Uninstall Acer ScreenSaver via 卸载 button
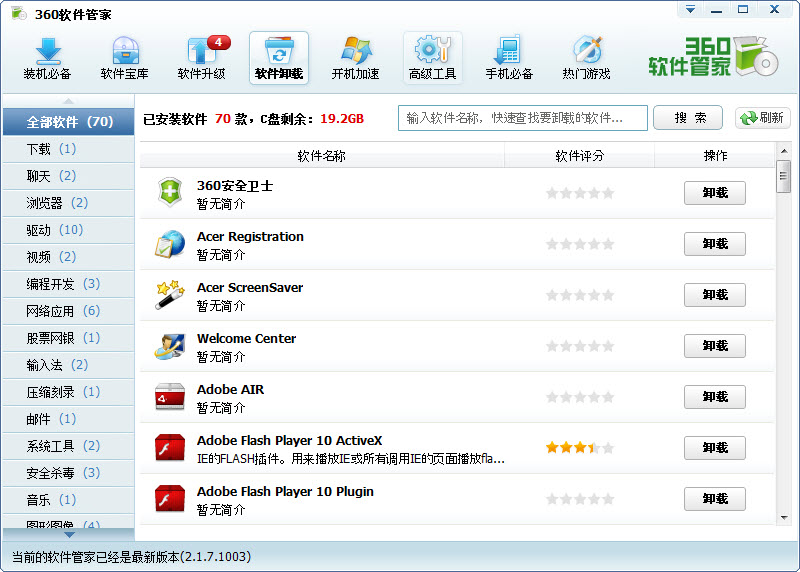Viewport: 800px width, 572px height. click(x=714, y=295)
